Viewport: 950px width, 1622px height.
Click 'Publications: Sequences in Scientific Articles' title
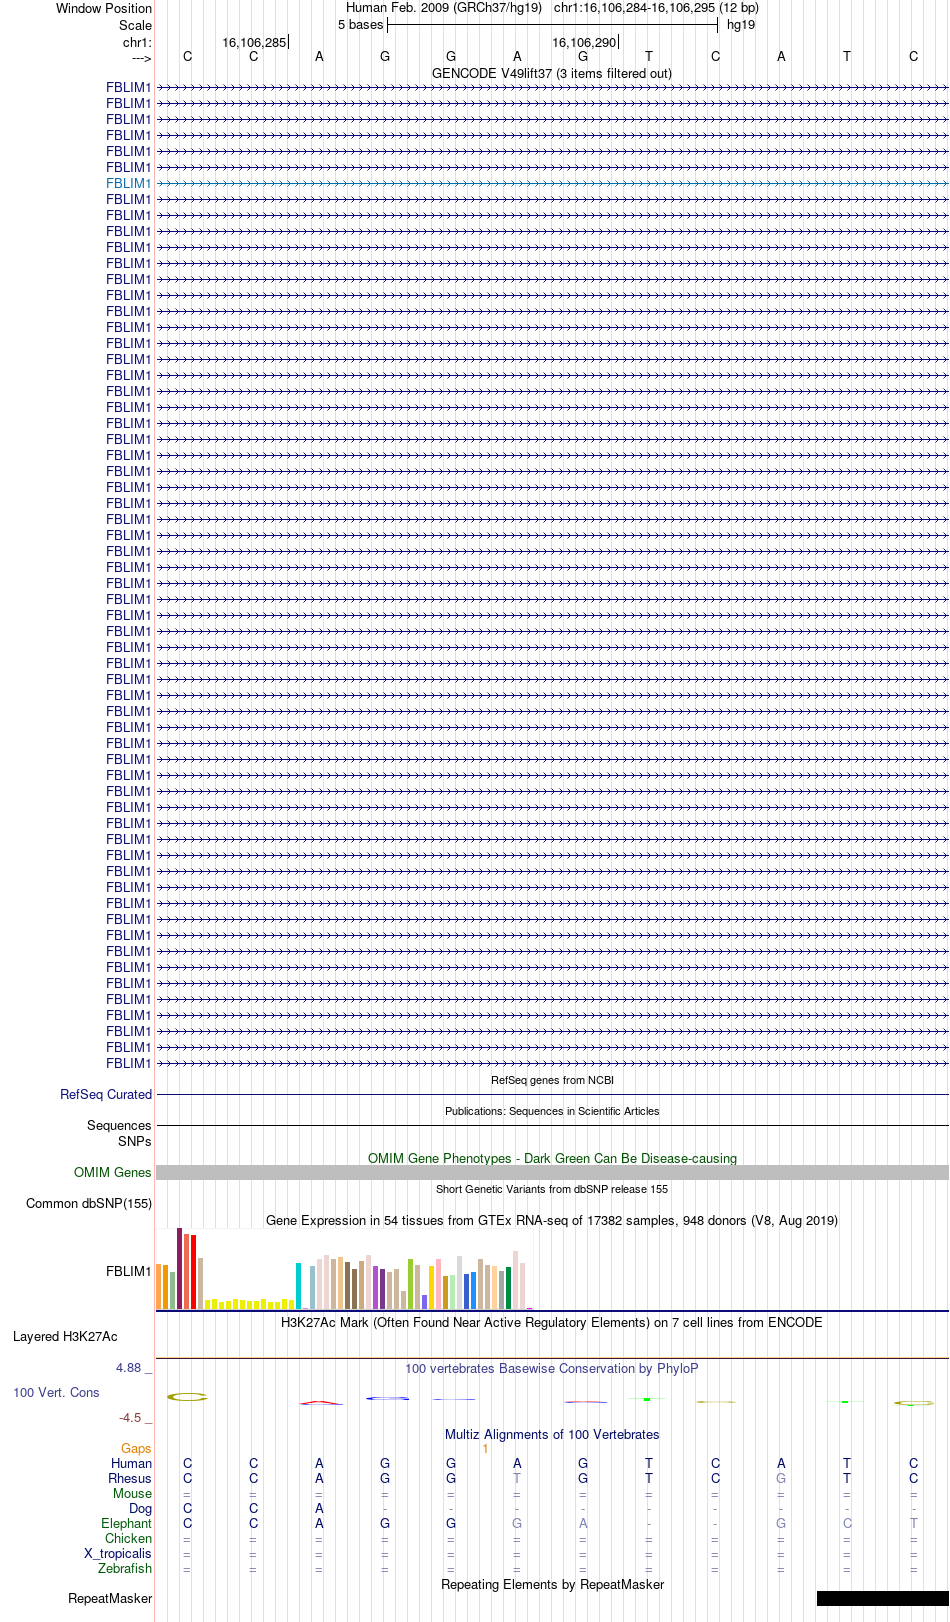(x=552, y=1111)
